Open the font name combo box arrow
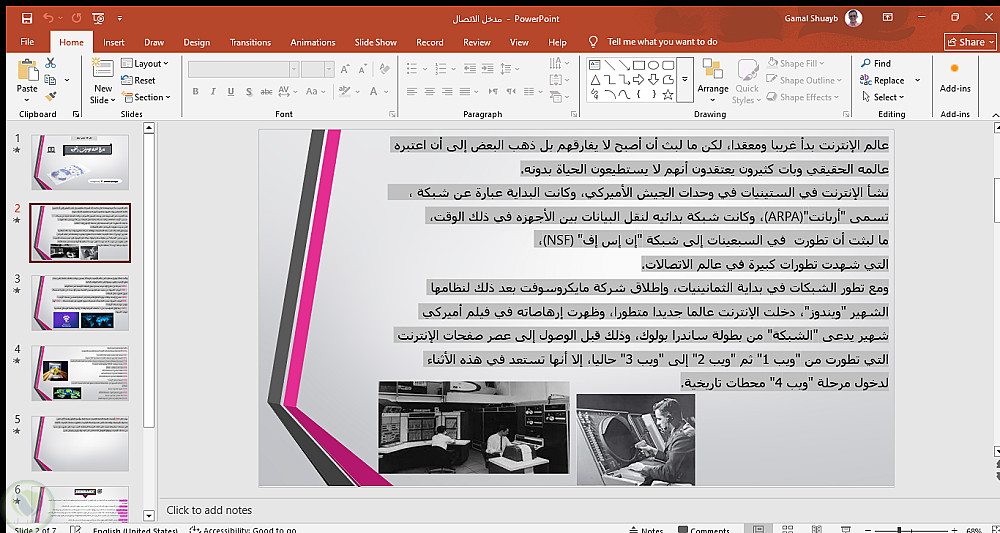This screenshot has width=1000, height=533. pyautogui.click(x=294, y=69)
